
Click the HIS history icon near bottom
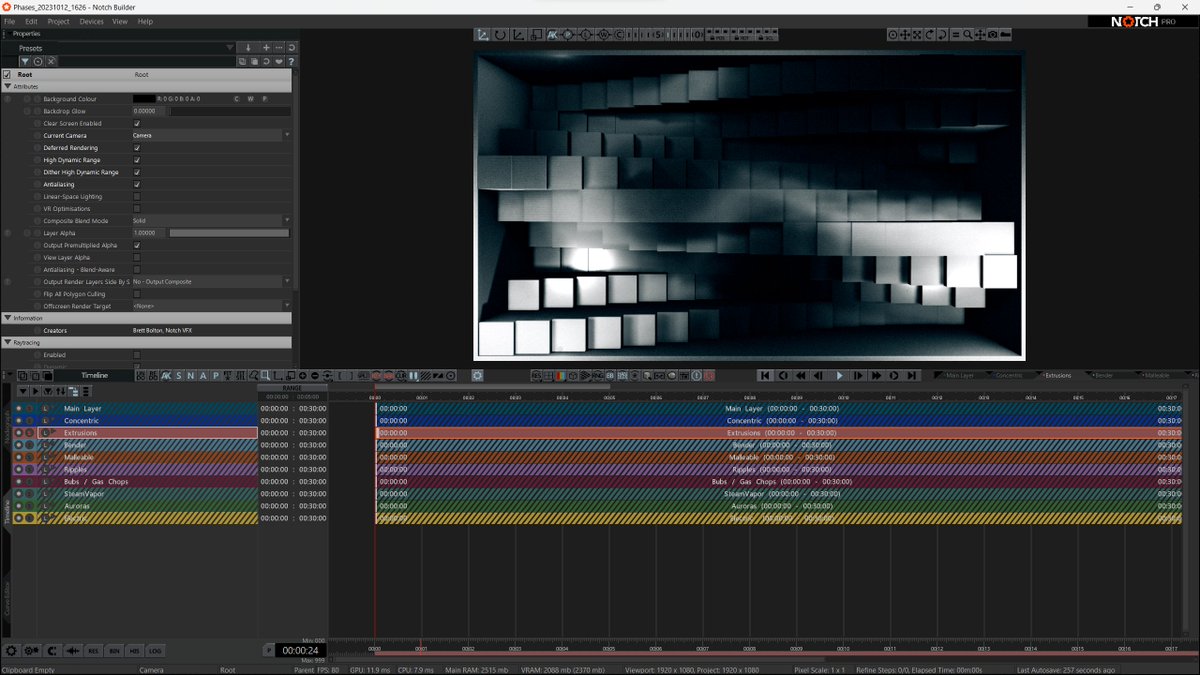[134, 650]
